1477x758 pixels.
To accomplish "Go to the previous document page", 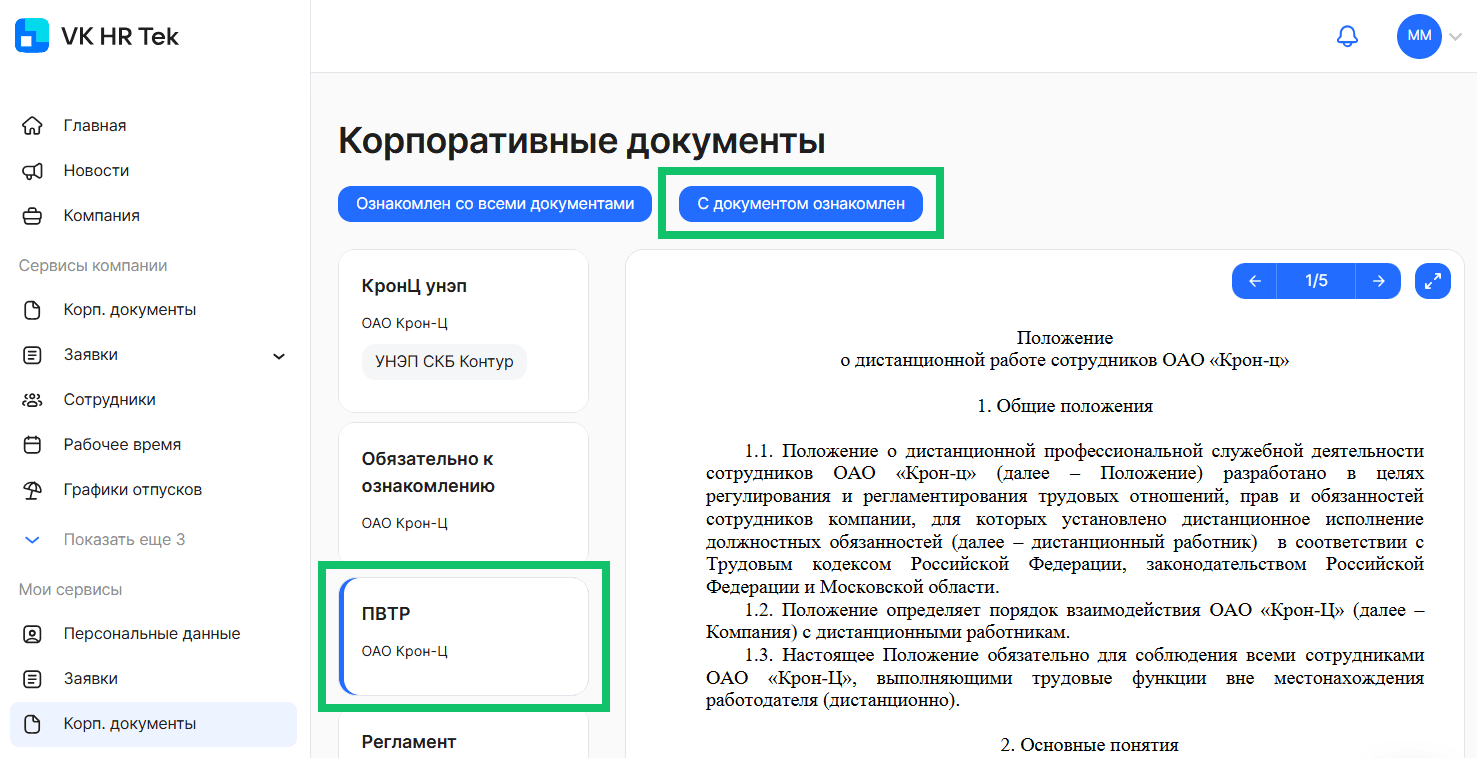I will pyautogui.click(x=1254, y=281).
